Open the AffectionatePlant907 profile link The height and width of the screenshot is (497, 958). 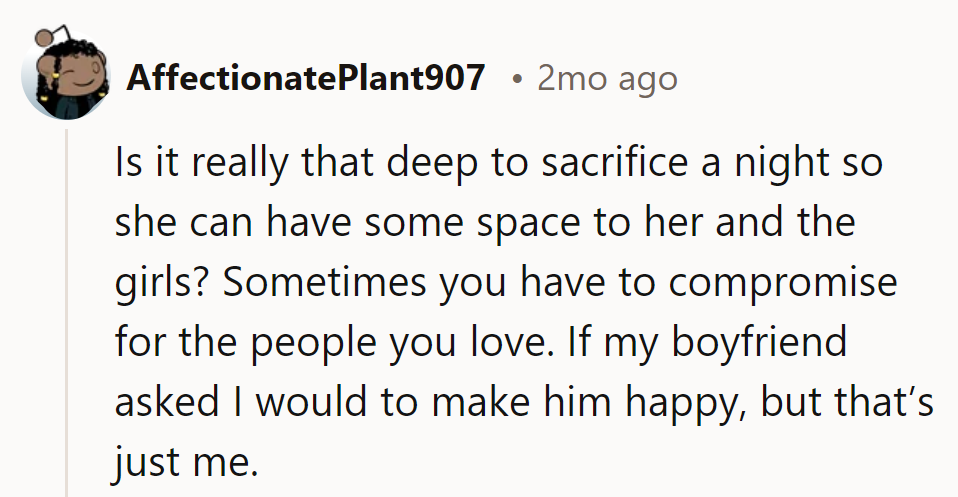(x=306, y=78)
